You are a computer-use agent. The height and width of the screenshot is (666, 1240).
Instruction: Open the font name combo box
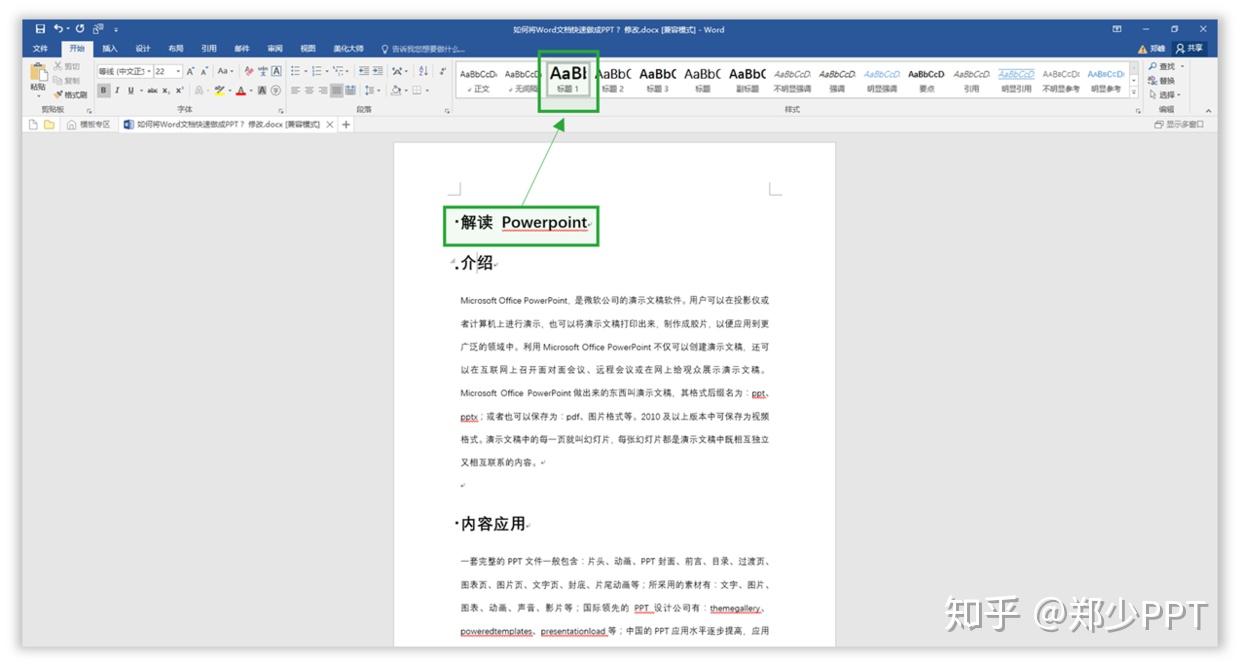124,72
